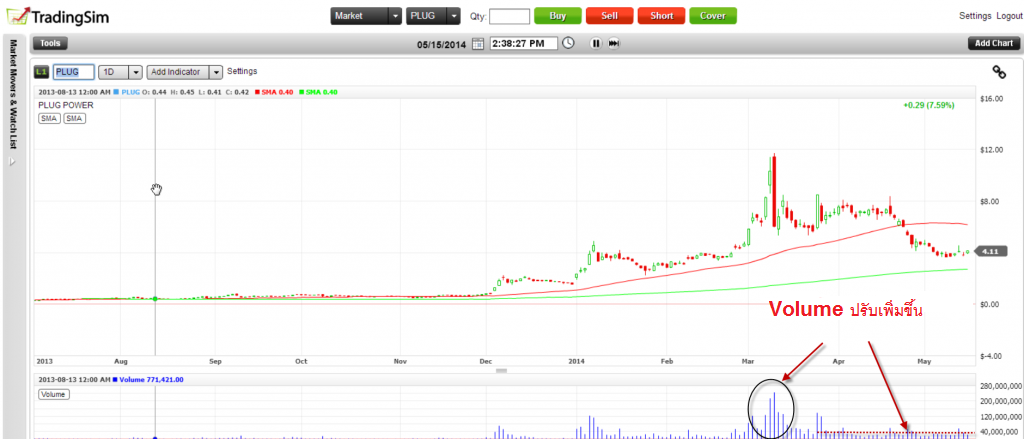Screen dimensions: 1024x439
Task: Open chart Settings link beside Add Indicator
Action: tap(242, 71)
